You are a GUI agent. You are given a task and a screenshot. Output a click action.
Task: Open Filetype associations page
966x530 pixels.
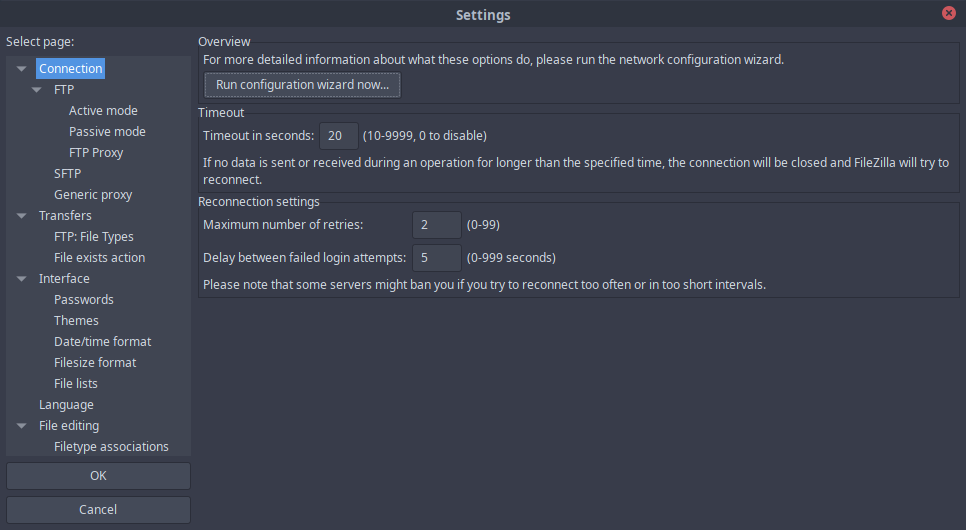[x=111, y=447]
